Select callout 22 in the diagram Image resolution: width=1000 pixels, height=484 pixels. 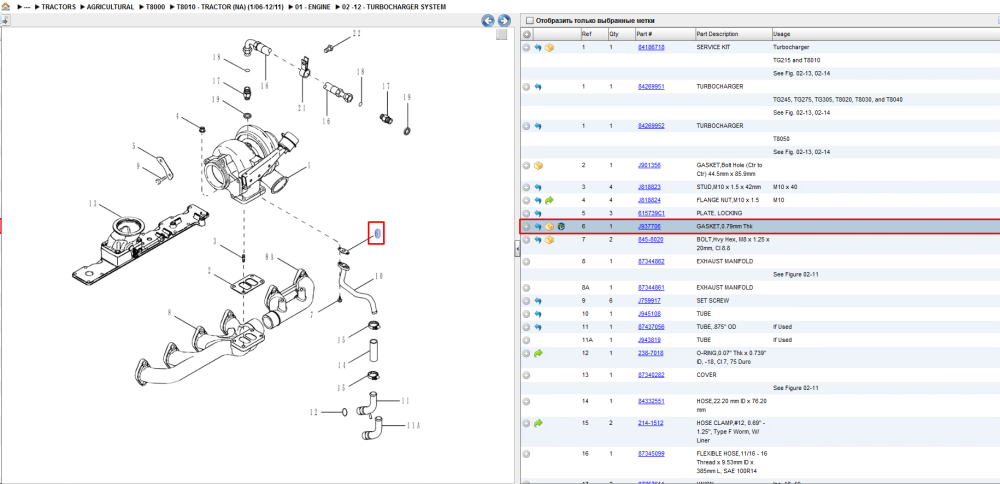(x=356, y=33)
